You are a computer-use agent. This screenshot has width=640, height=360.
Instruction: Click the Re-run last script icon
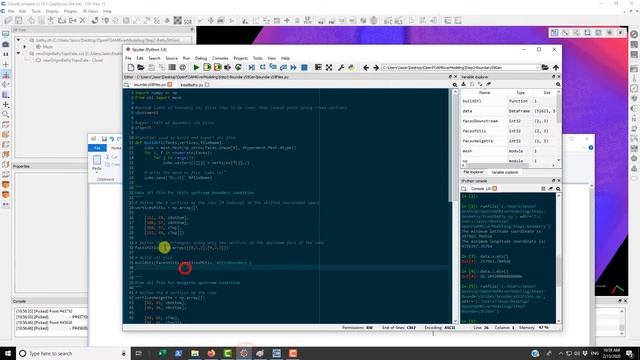click(x=238, y=67)
